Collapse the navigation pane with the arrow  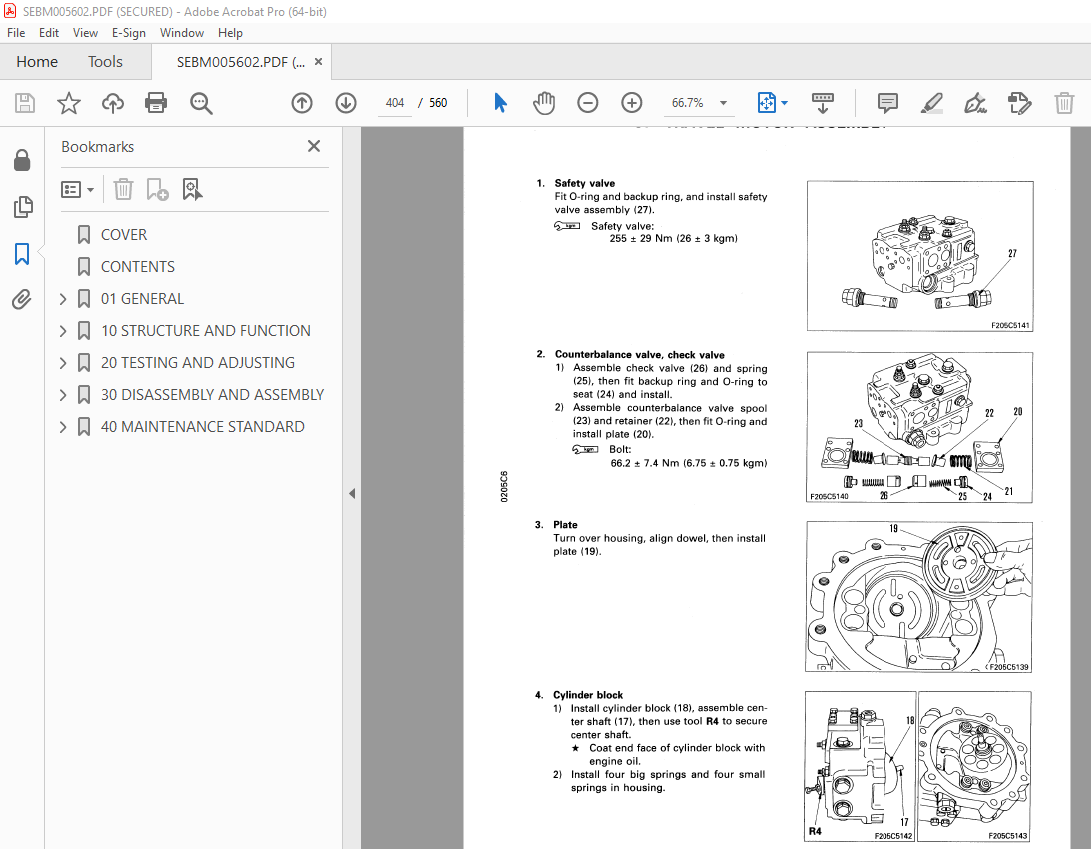(352, 493)
